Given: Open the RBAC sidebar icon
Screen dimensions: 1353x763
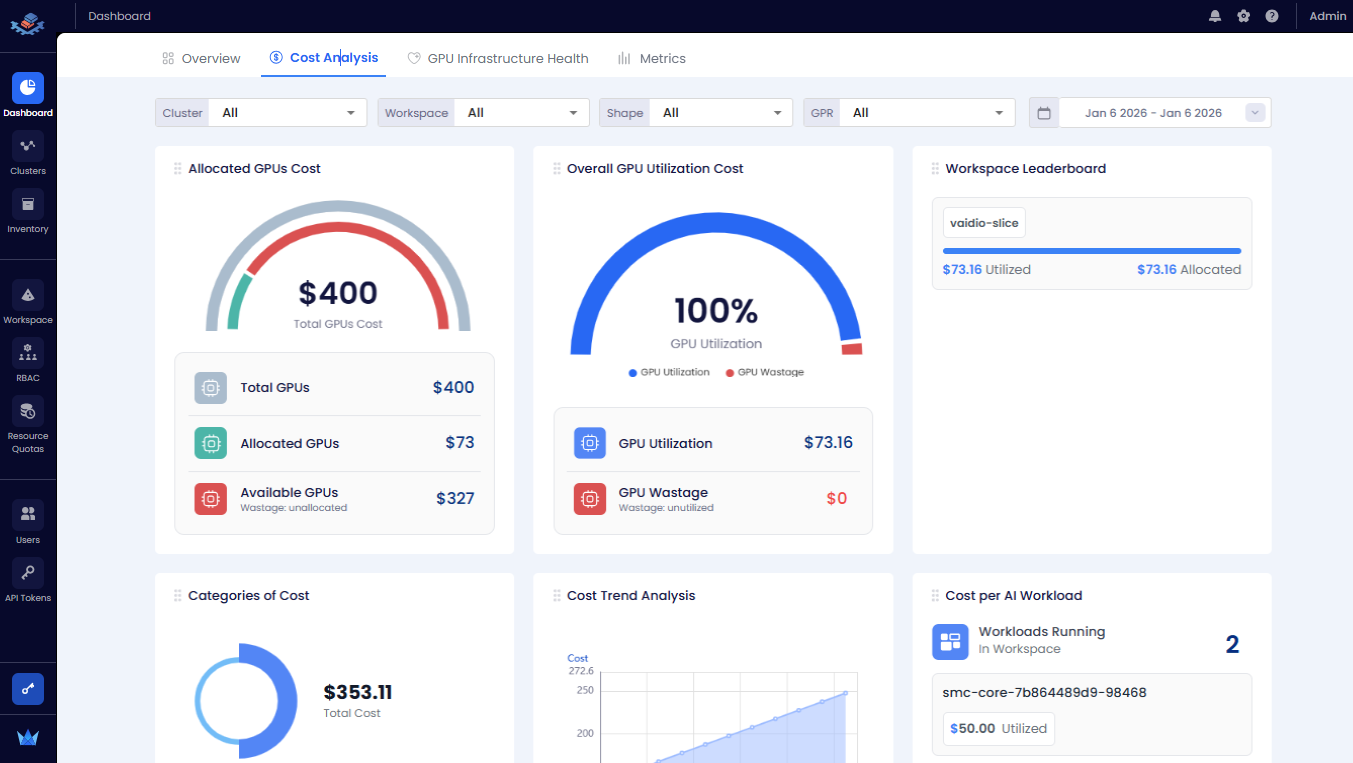Looking at the screenshot, I should (x=28, y=354).
